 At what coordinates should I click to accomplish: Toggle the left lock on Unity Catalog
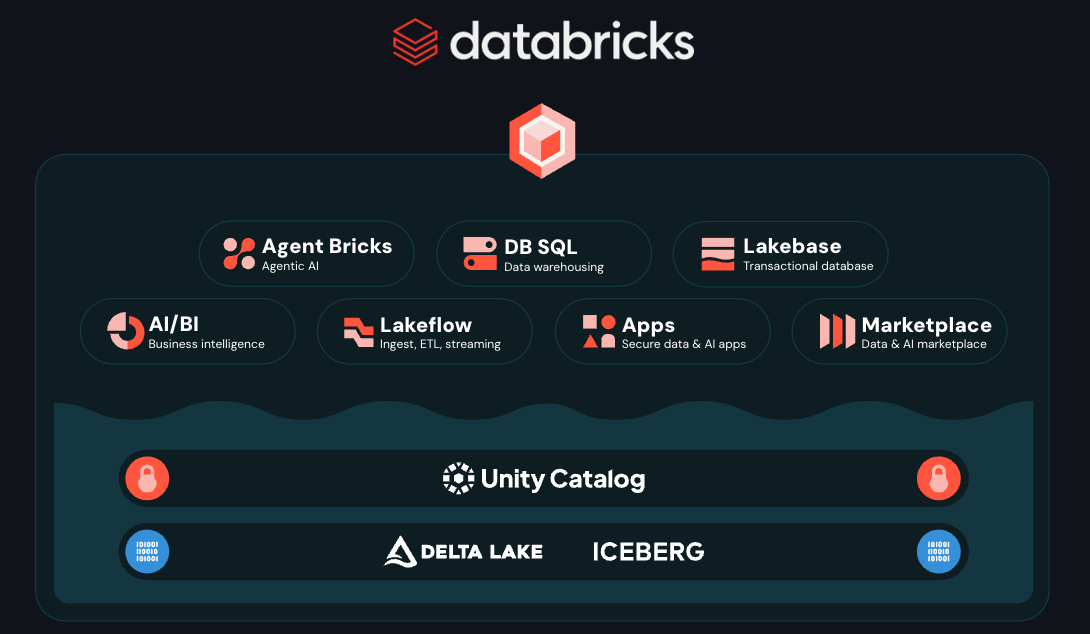(147, 478)
